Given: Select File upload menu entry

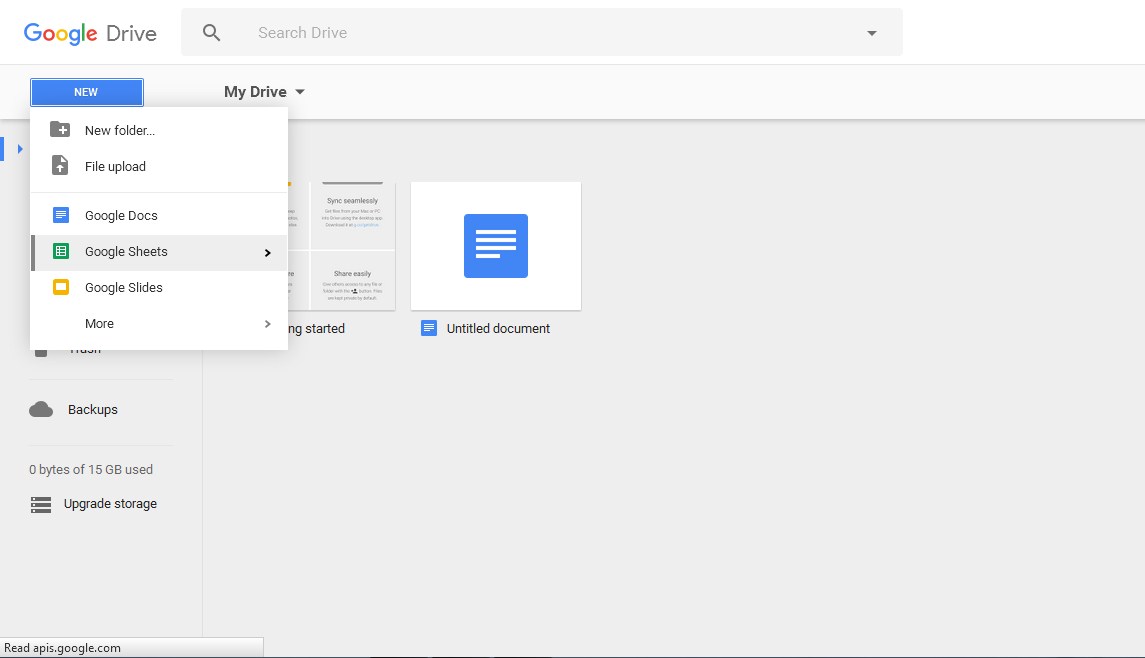Looking at the screenshot, I should (159, 167).
